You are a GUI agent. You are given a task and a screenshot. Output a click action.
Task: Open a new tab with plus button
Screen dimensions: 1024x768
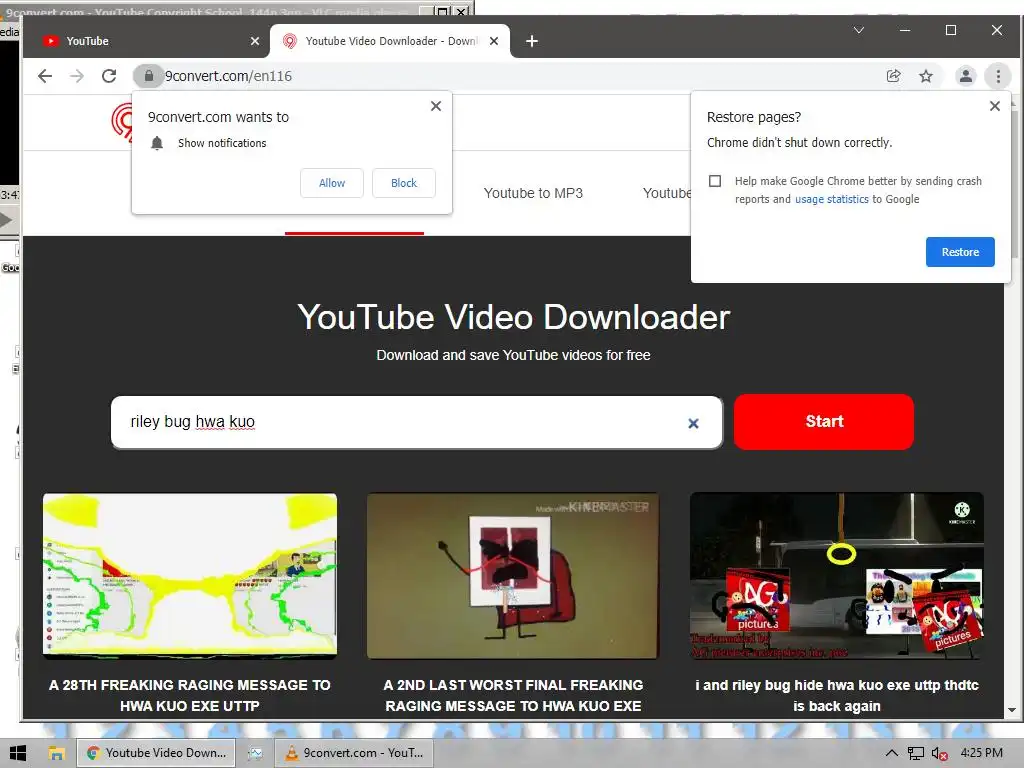(x=532, y=41)
